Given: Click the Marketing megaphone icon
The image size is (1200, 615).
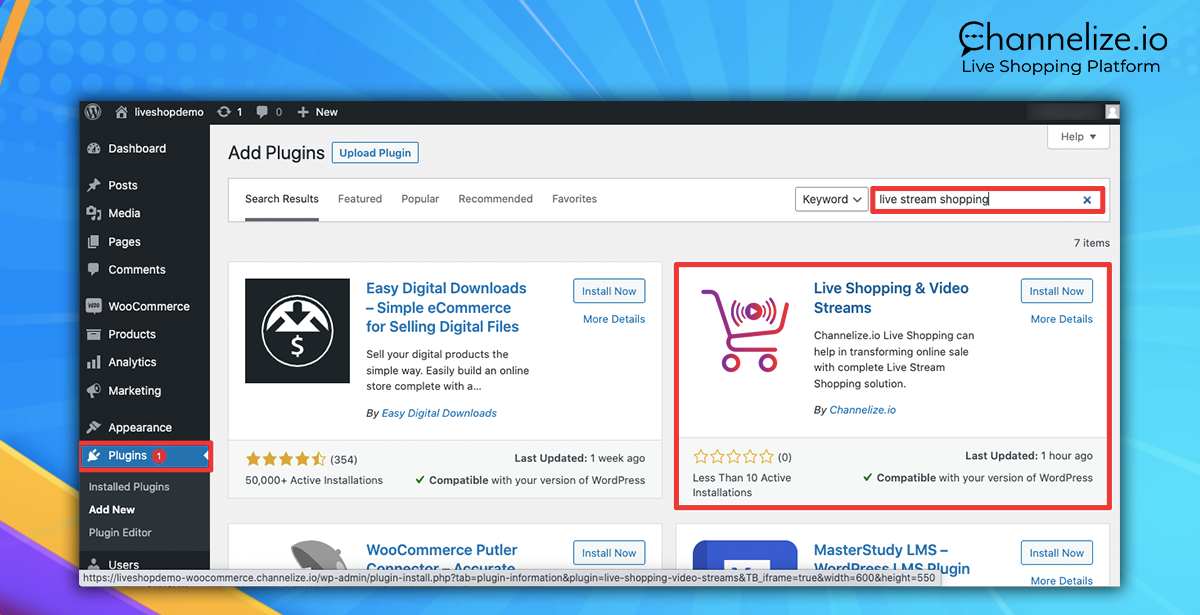Looking at the screenshot, I should (94, 391).
